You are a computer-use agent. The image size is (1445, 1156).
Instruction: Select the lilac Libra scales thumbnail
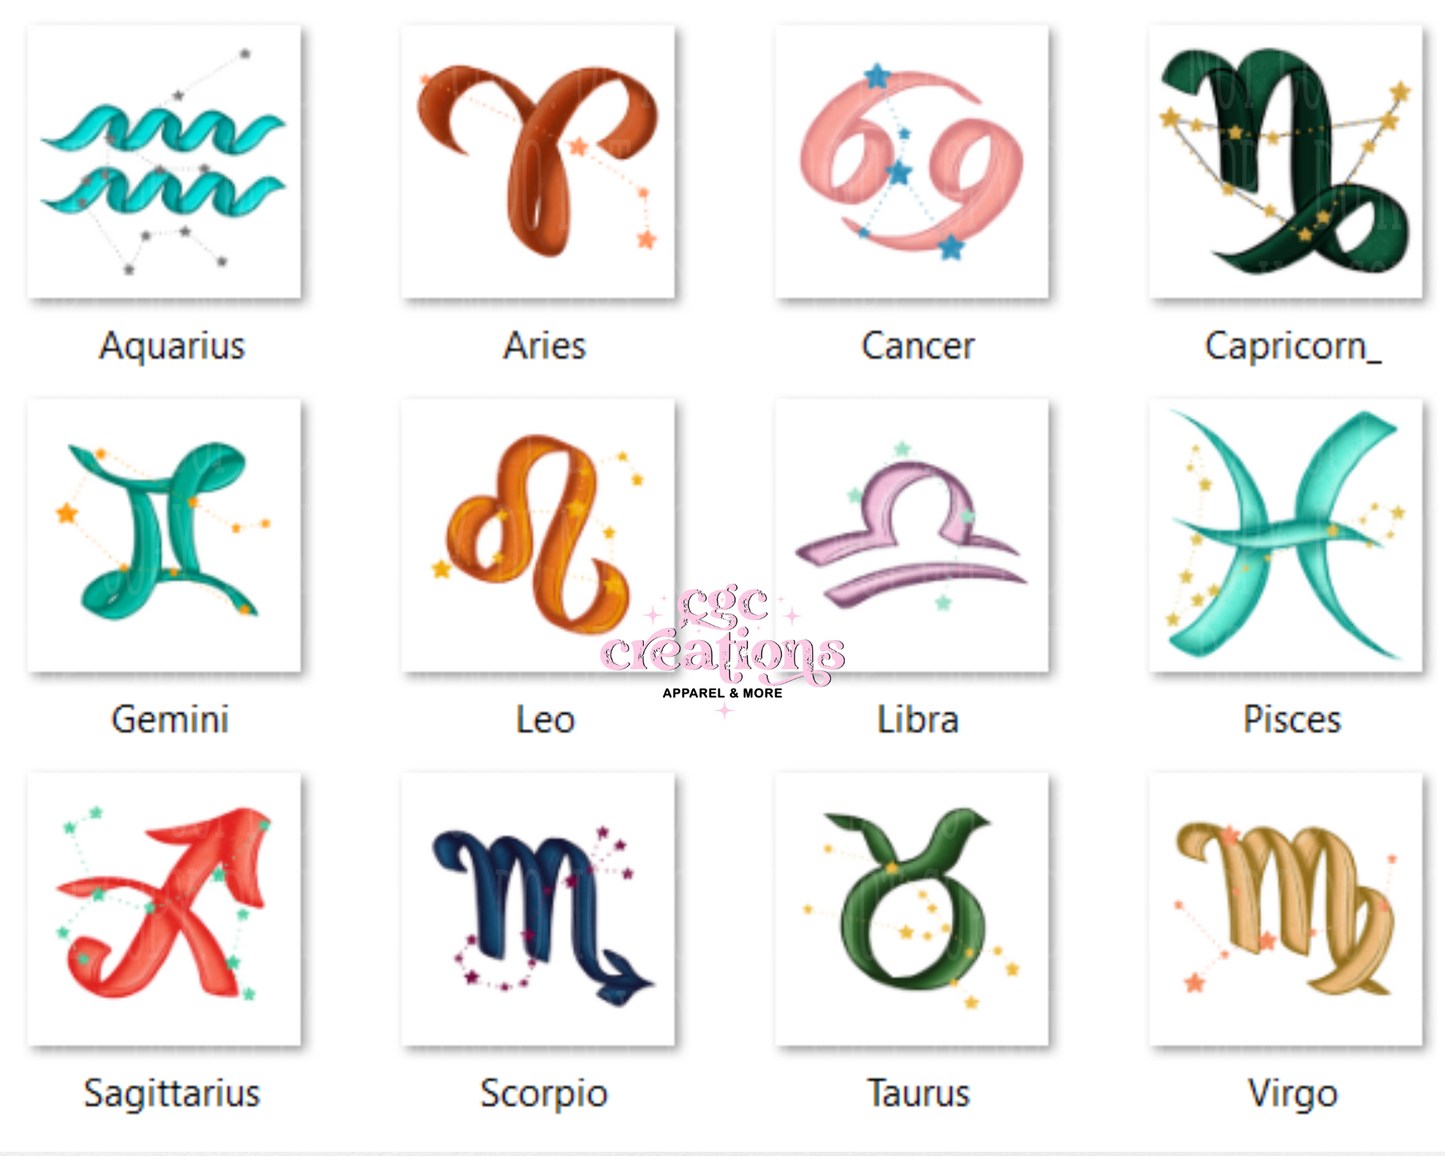tap(912, 536)
